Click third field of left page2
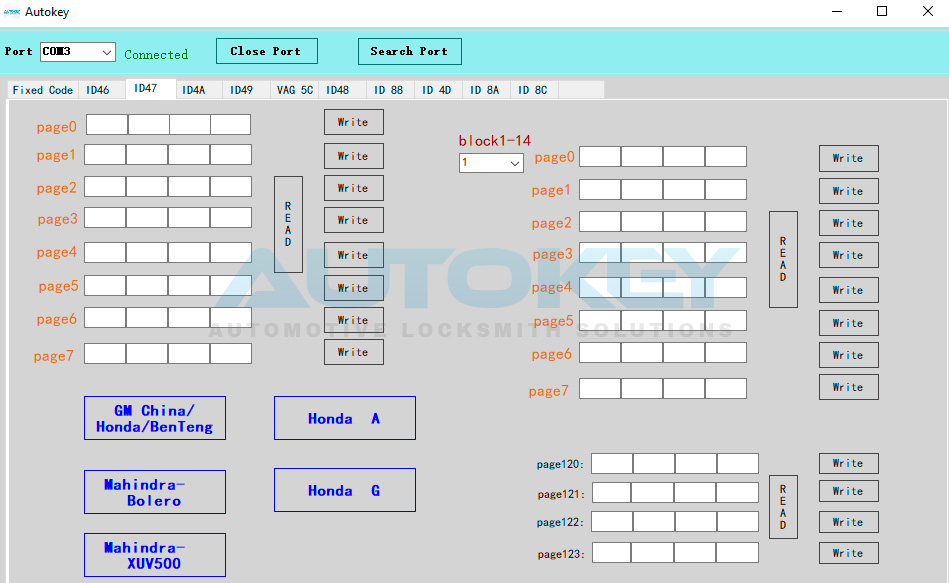This screenshot has width=949, height=583. 189,186
